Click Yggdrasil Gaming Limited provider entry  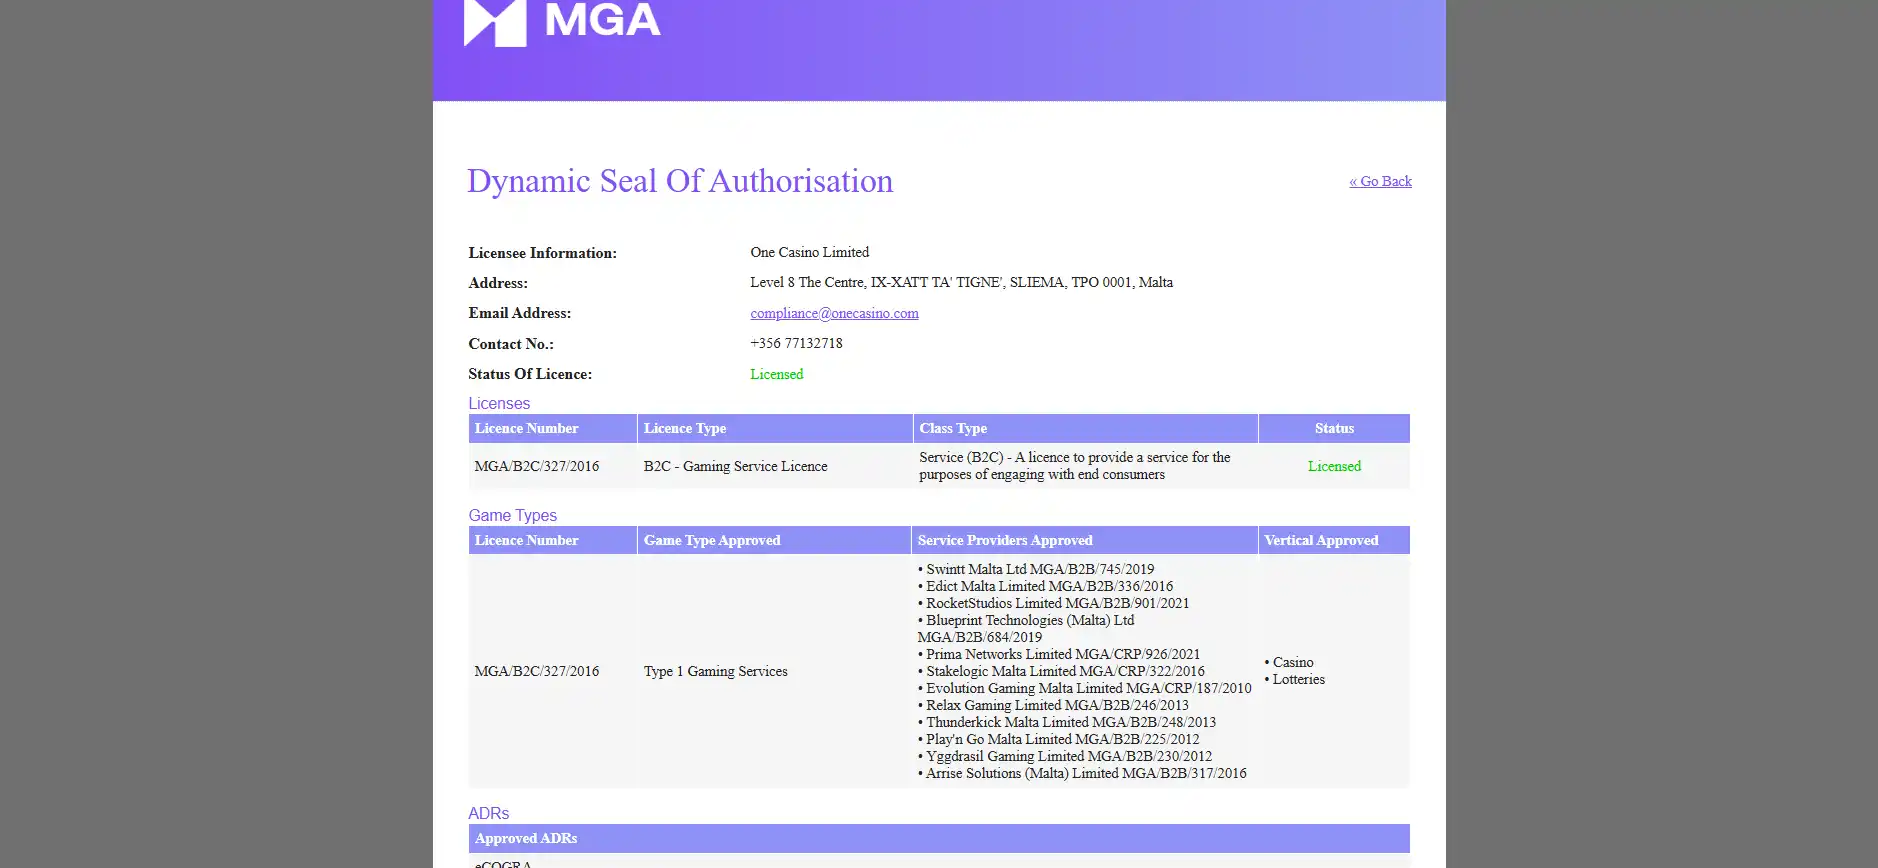coord(1065,756)
